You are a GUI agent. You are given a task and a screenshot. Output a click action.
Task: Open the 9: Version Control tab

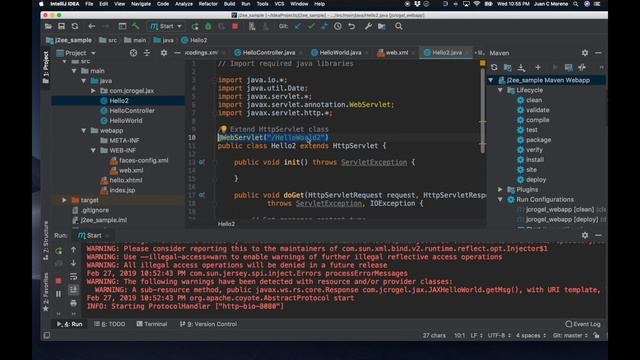[209, 324]
